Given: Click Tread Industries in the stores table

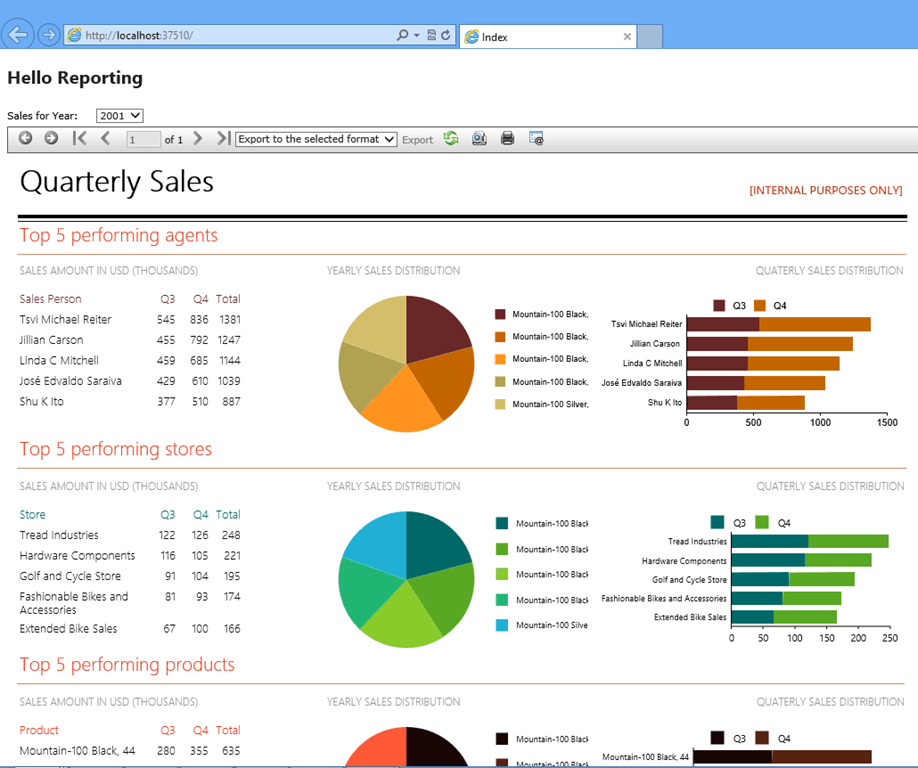Looking at the screenshot, I should tap(59, 535).
